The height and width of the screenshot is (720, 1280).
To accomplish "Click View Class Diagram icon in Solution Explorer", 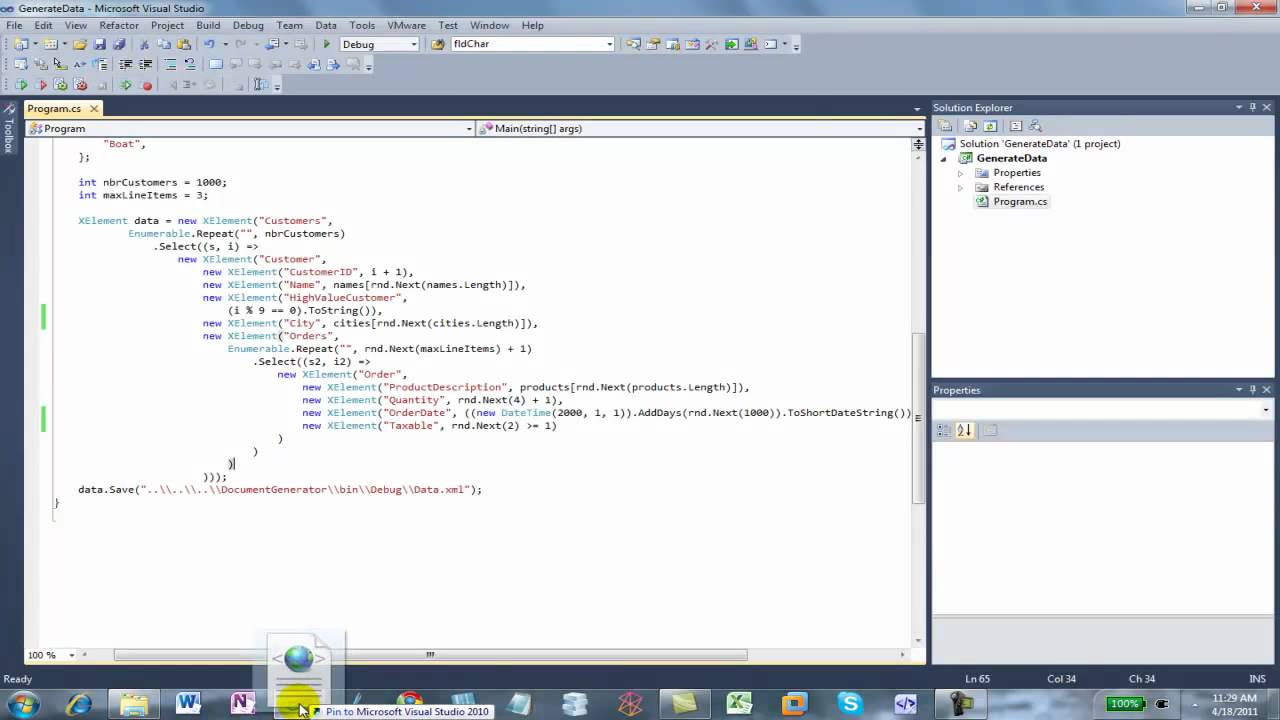I will tap(1035, 126).
